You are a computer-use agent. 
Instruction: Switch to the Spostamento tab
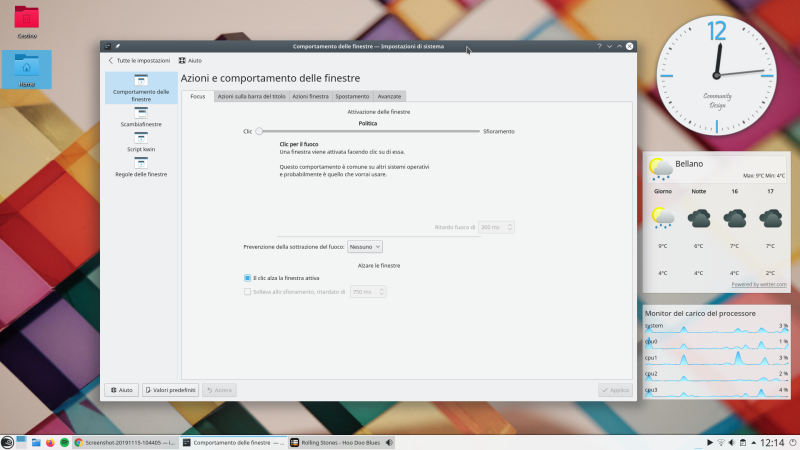[352, 96]
